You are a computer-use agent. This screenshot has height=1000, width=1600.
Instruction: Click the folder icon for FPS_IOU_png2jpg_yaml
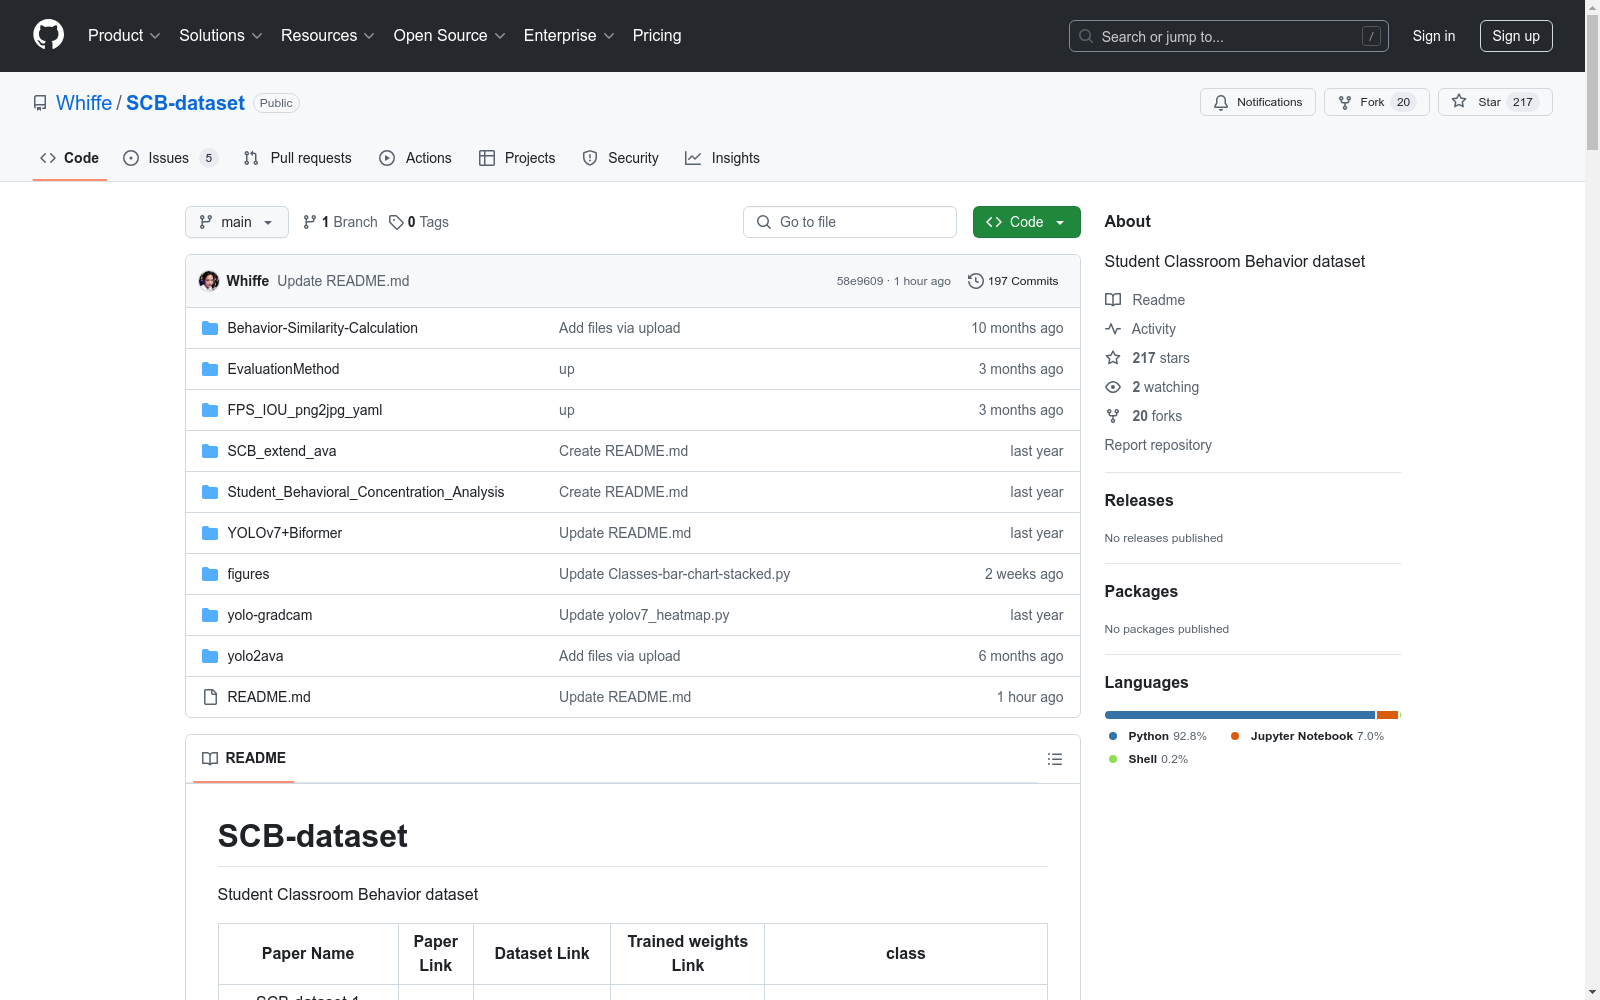(210, 410)
